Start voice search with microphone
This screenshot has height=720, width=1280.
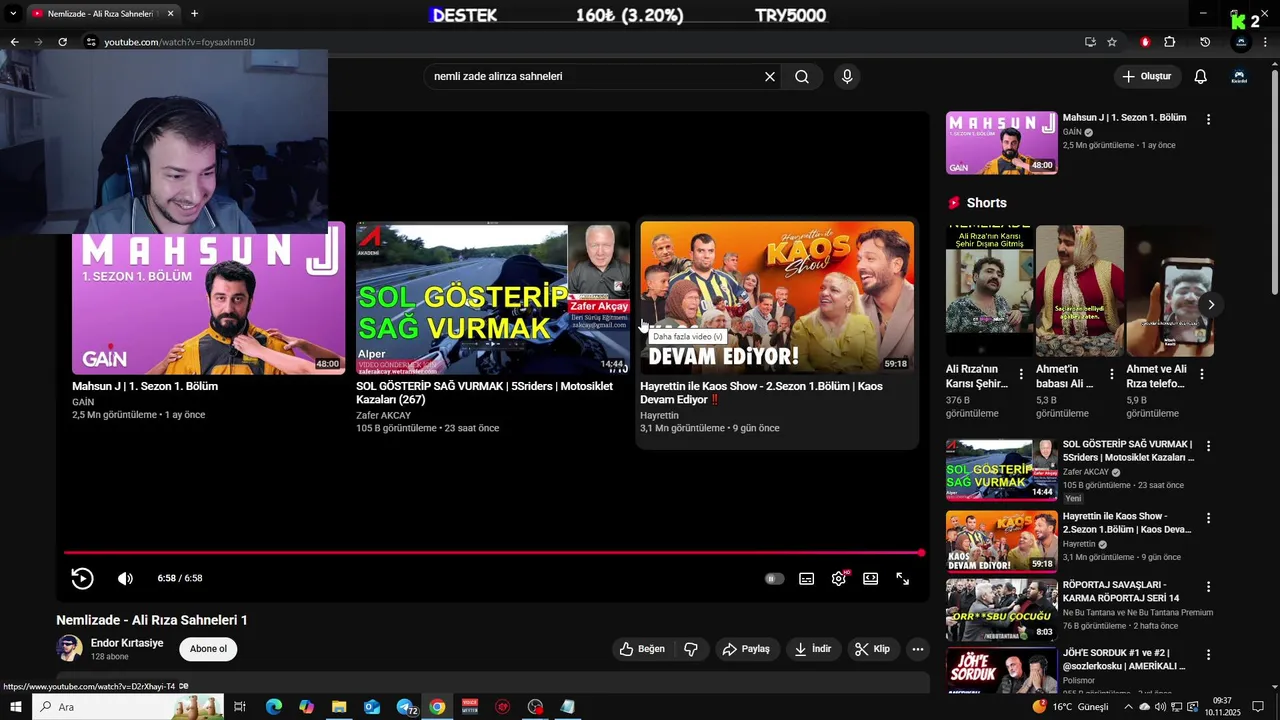pyautogui.click(x=847, y=76)
